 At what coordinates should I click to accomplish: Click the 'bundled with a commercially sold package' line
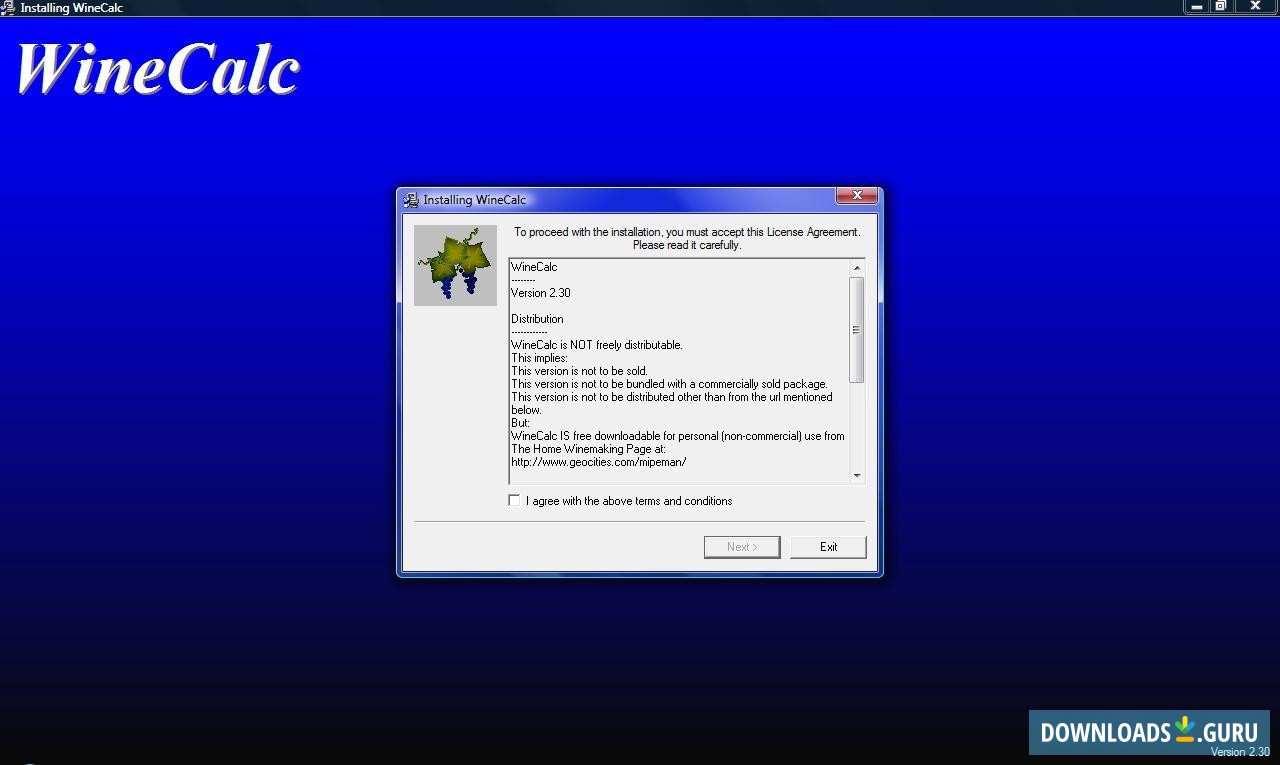669,384
